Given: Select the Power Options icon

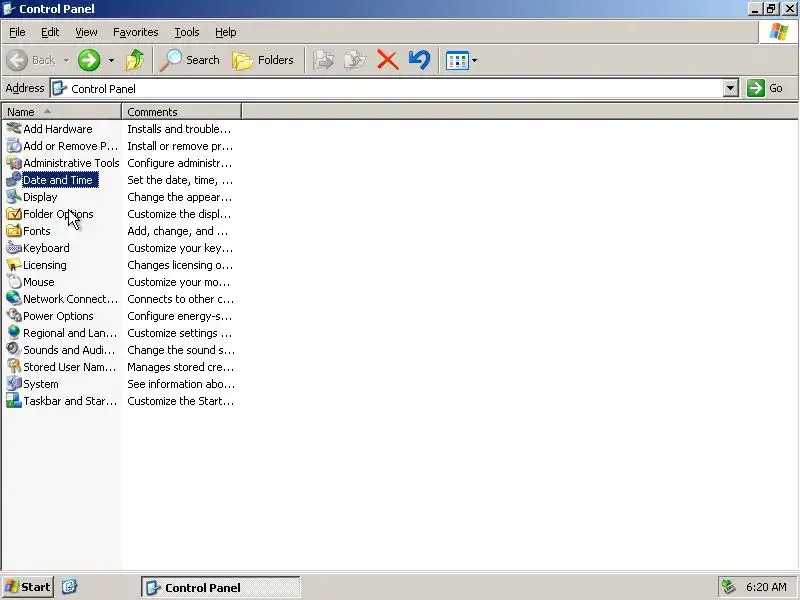Looking at the screenshot, I should tap(14, 316).
